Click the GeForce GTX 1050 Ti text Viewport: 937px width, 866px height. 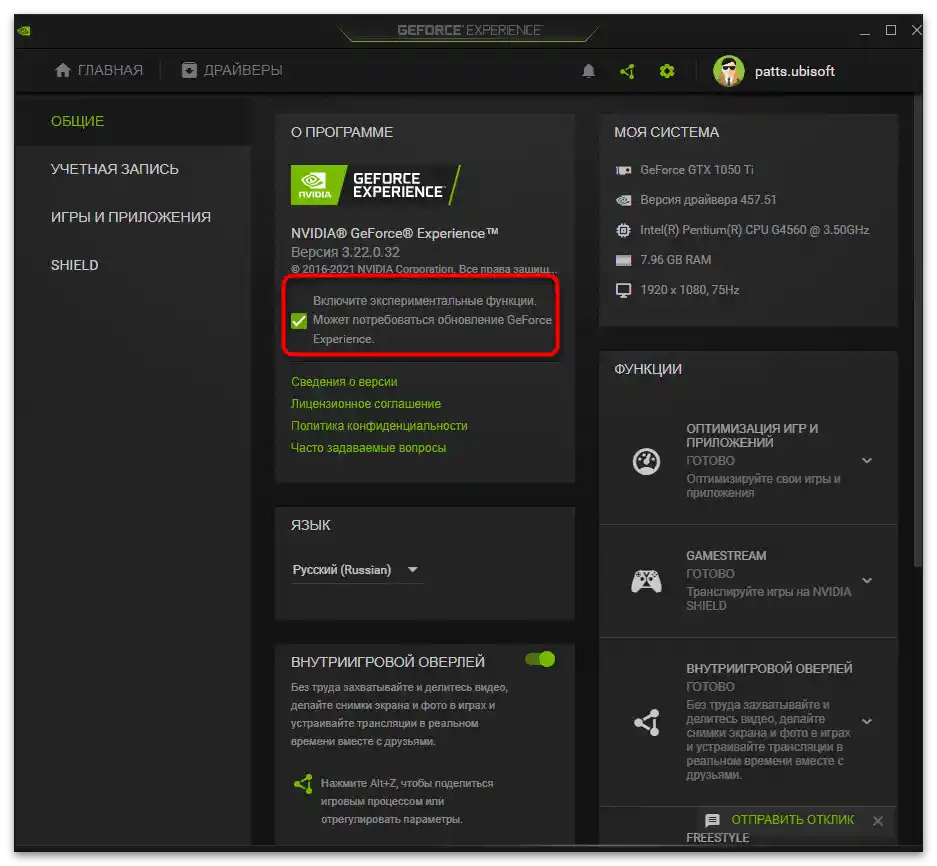click(697, 170)
